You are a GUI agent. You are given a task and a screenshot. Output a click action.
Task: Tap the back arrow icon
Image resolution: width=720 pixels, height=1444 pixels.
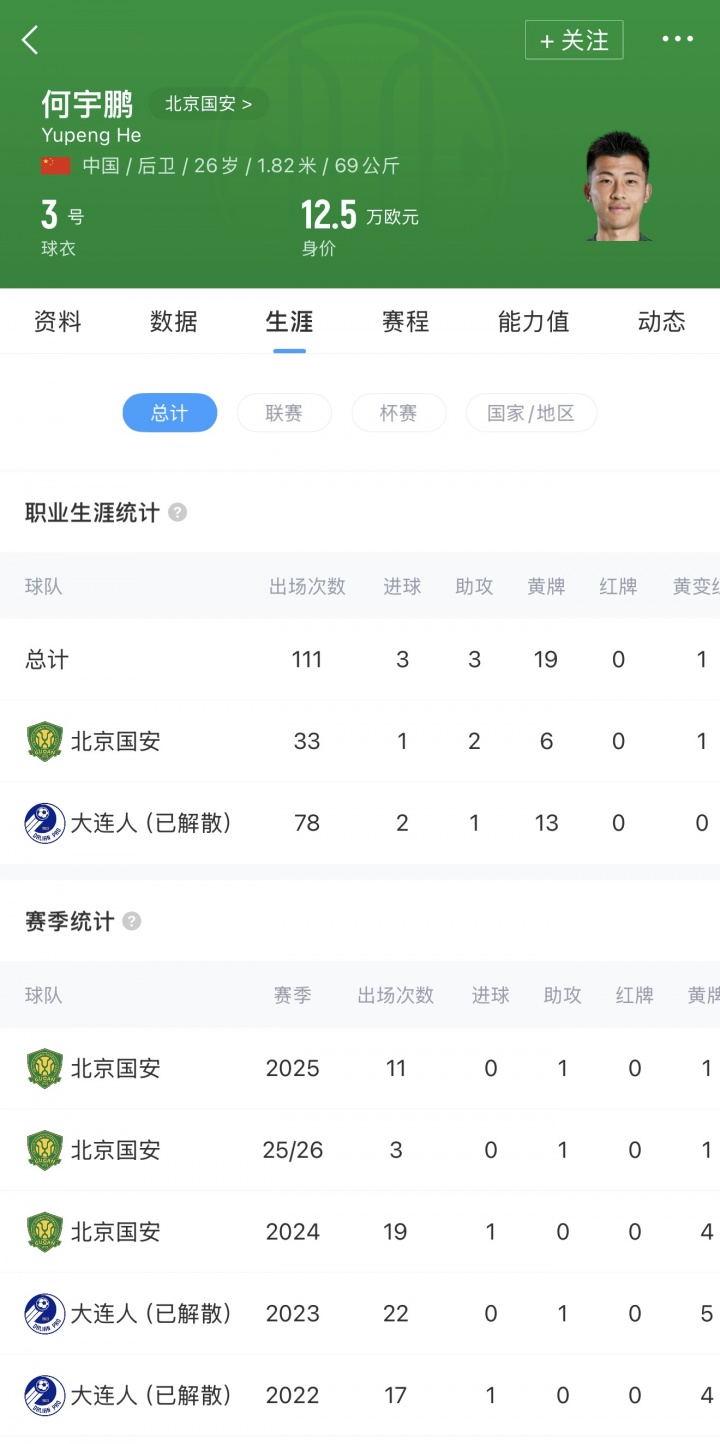click(30, 40)
